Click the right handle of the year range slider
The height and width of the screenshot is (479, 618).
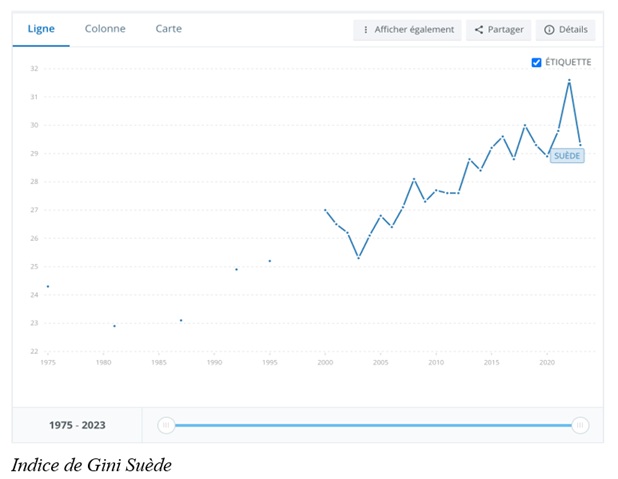point(580,425)
